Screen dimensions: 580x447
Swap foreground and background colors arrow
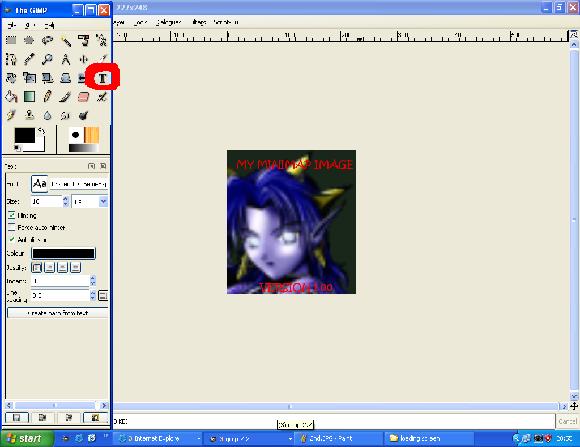(x=41, y=131)
